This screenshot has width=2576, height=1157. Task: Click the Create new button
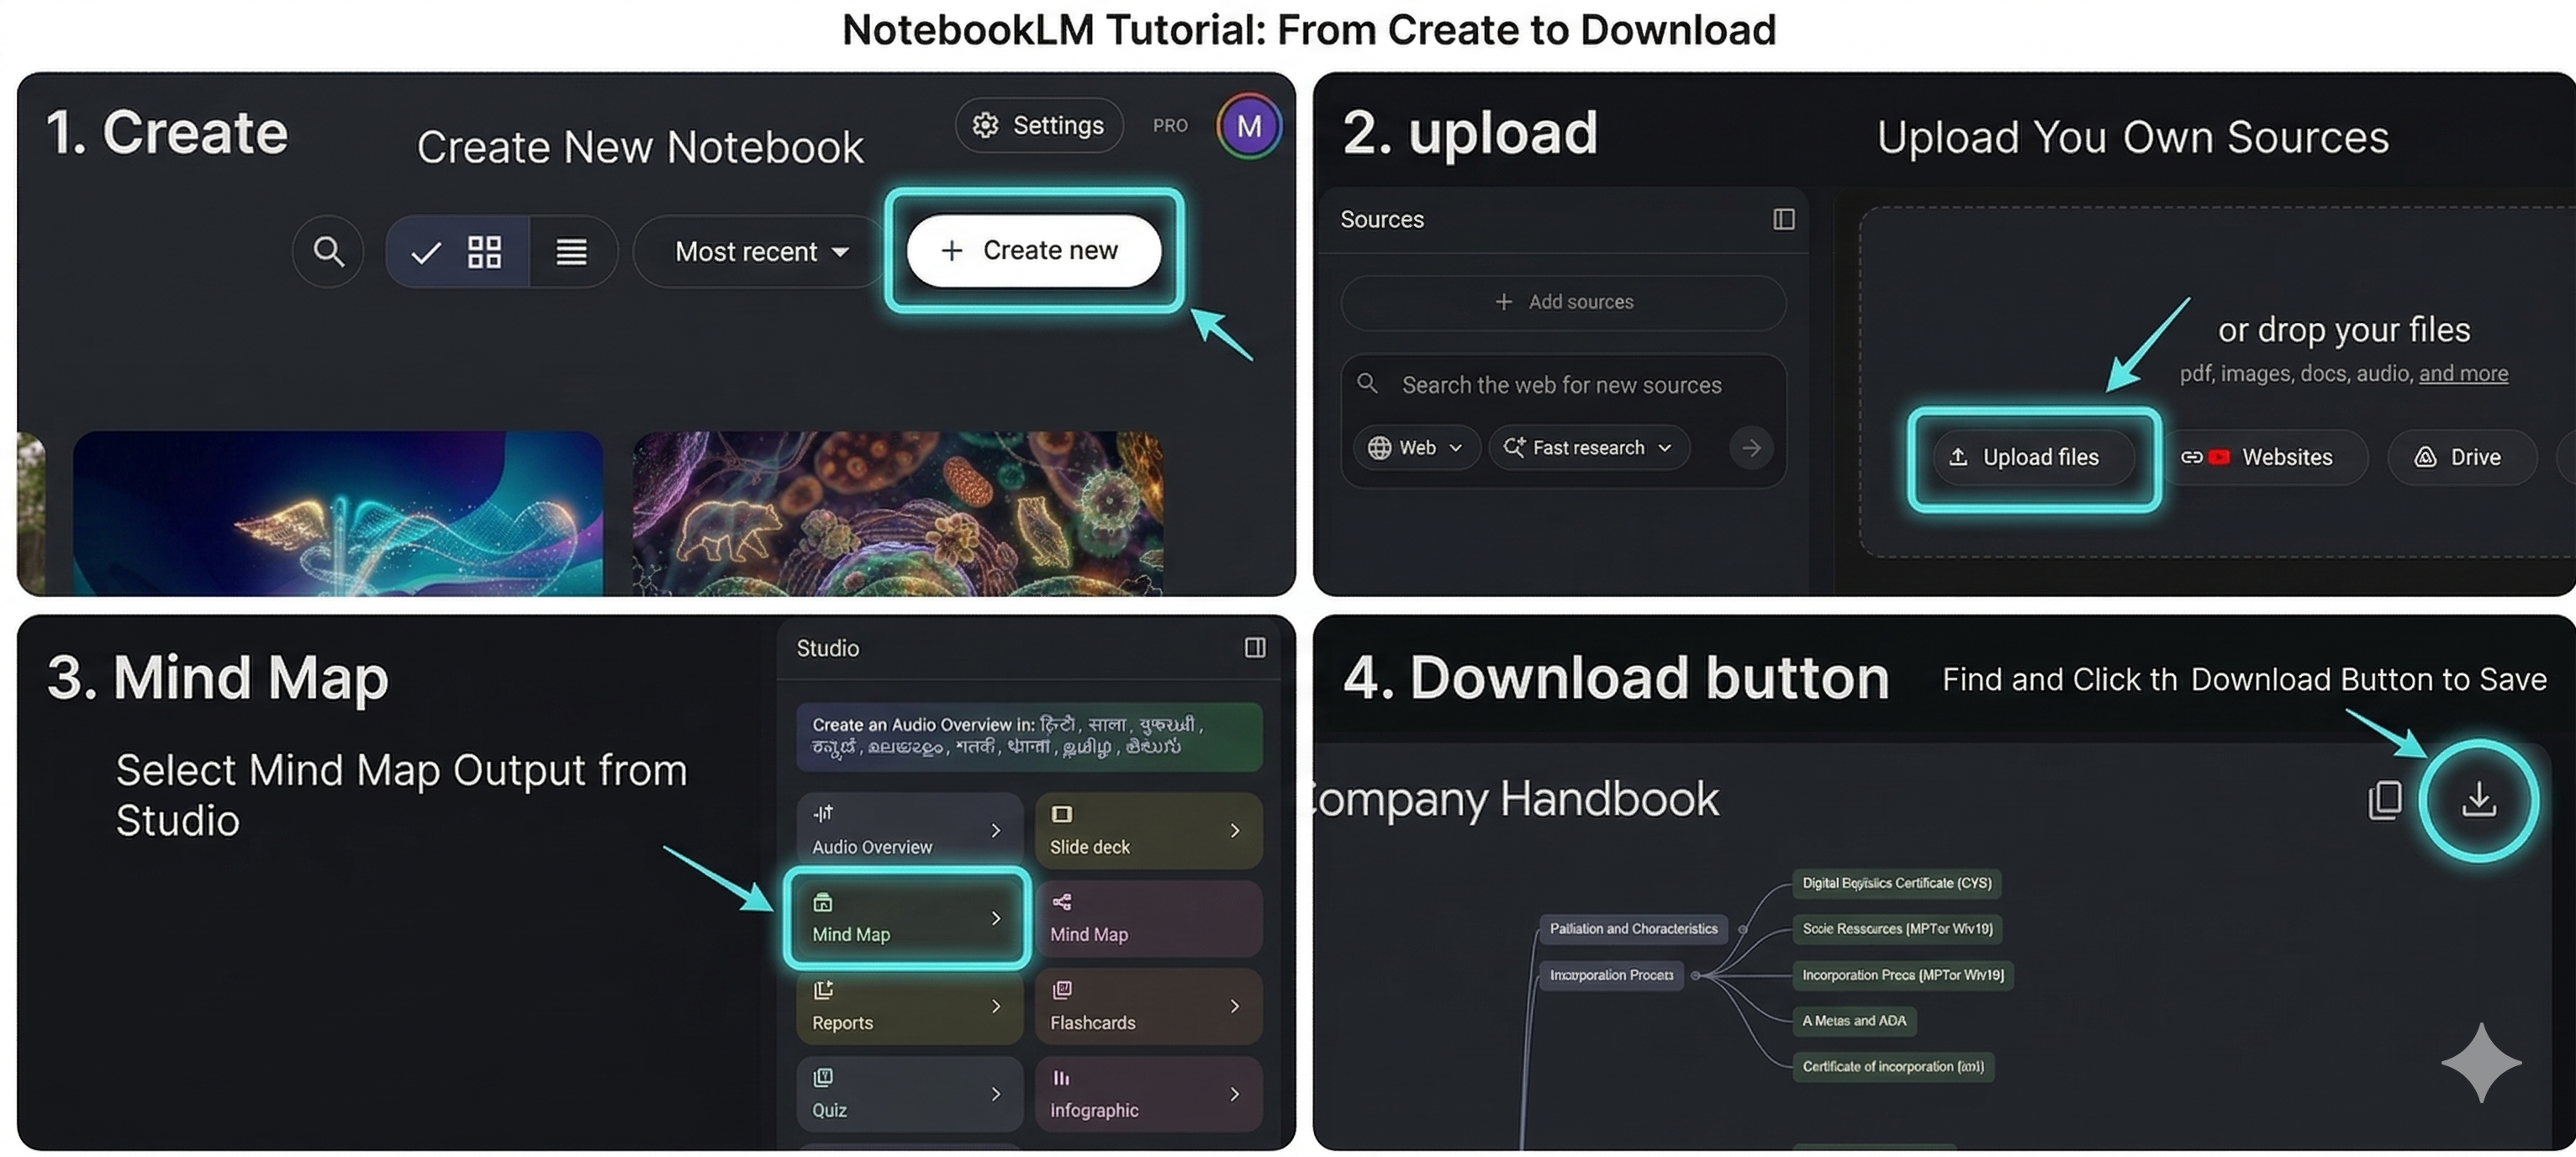[x=1034, y=250]
